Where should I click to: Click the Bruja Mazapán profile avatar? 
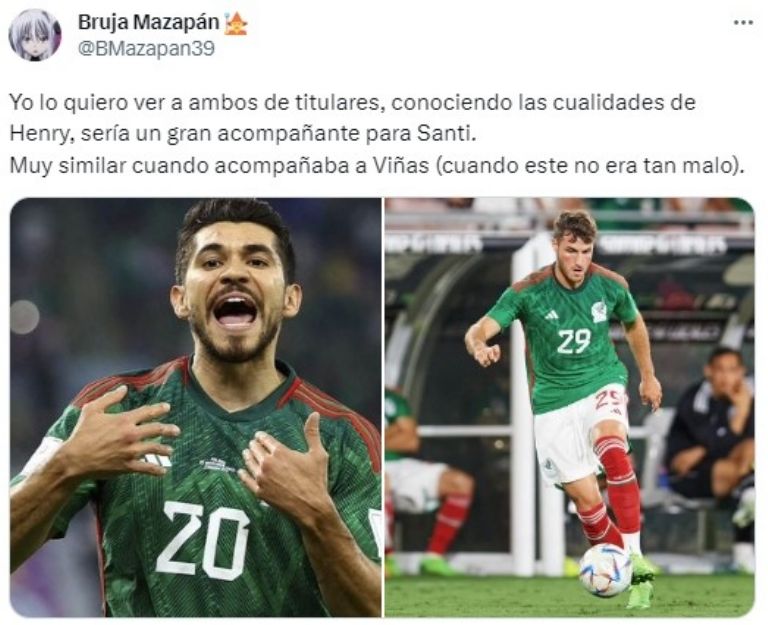coord(34,35)
